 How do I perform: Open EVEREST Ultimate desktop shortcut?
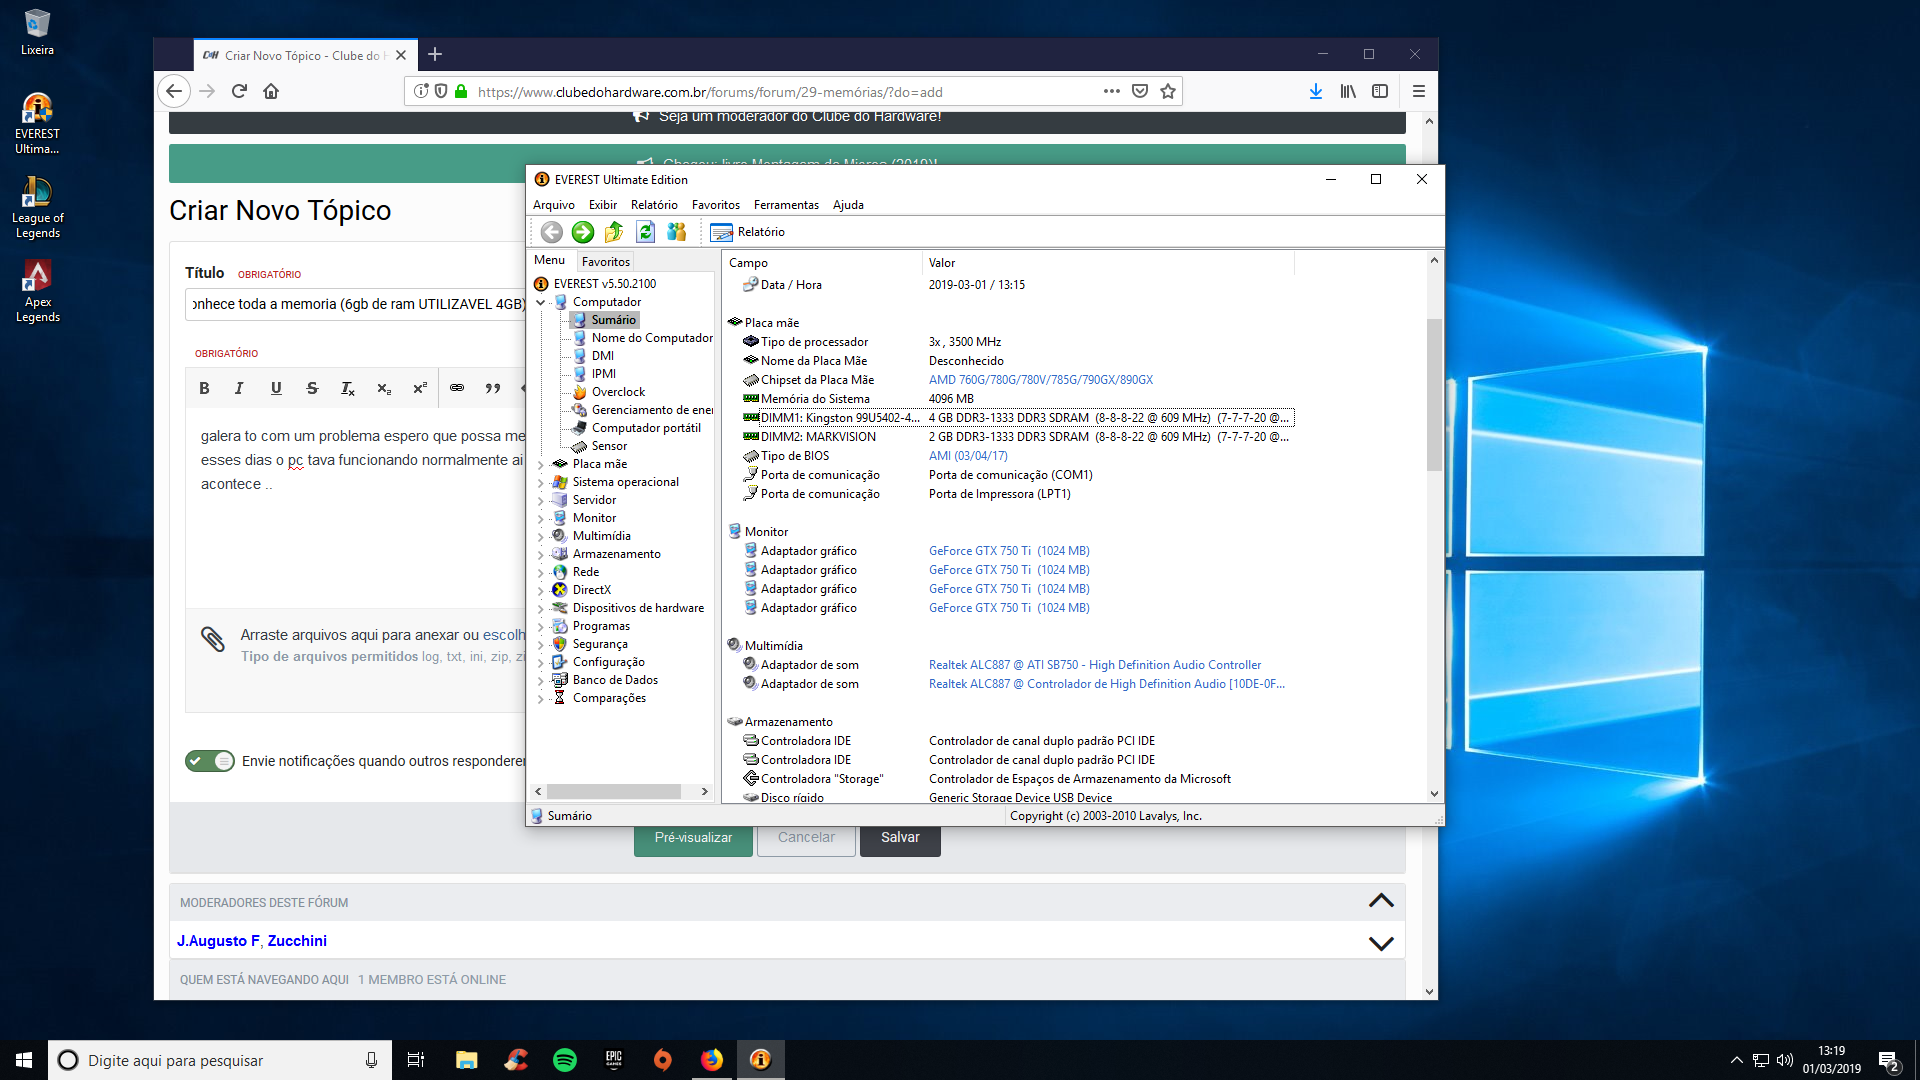37,123
